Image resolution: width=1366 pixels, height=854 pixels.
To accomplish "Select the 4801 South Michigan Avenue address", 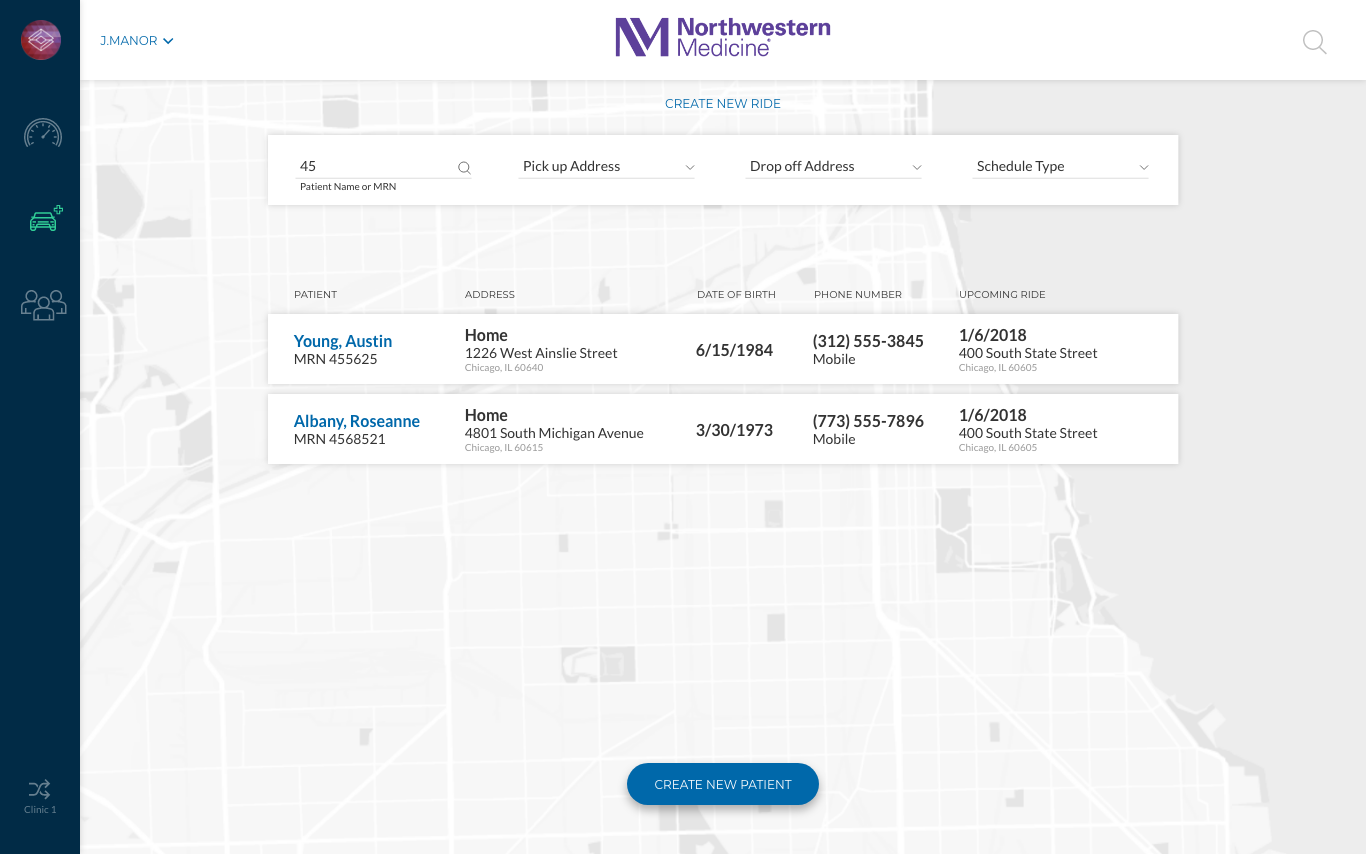I will [554, 433].
